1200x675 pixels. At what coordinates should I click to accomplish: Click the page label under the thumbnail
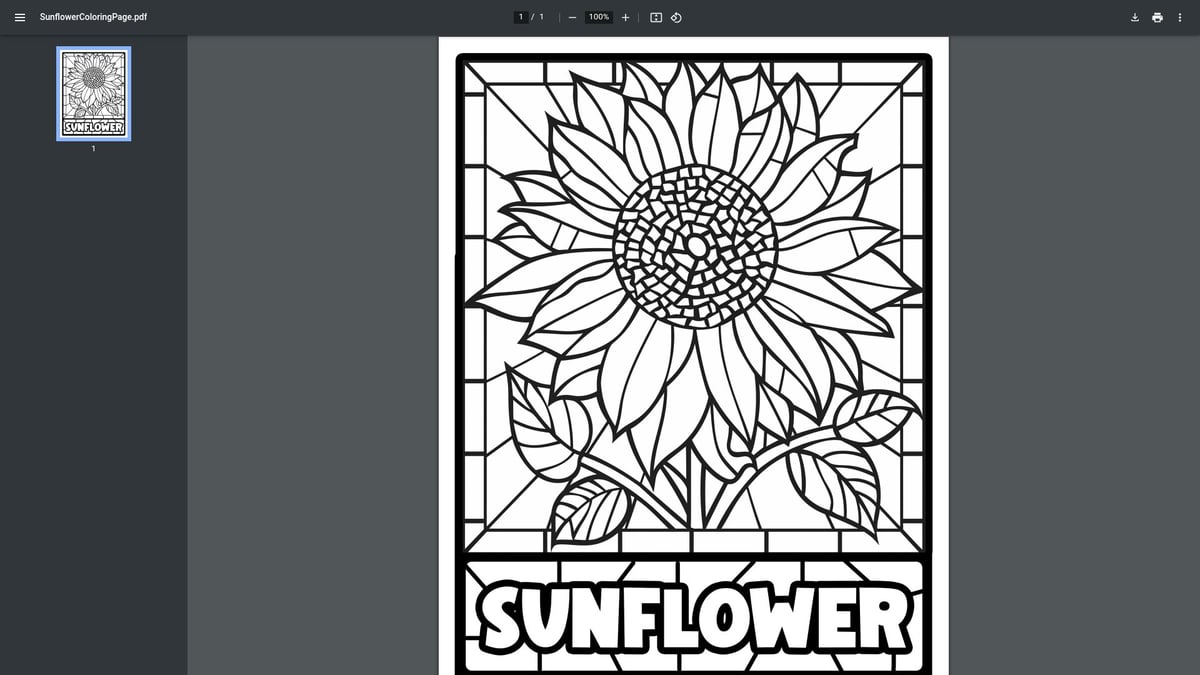point(93,148)
